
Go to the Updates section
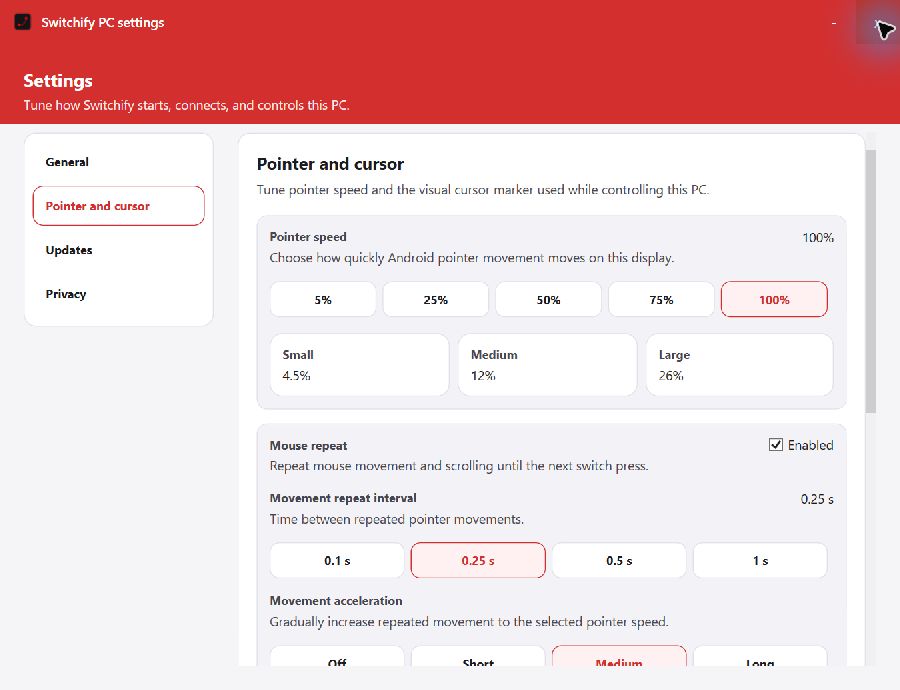point(119,250)
